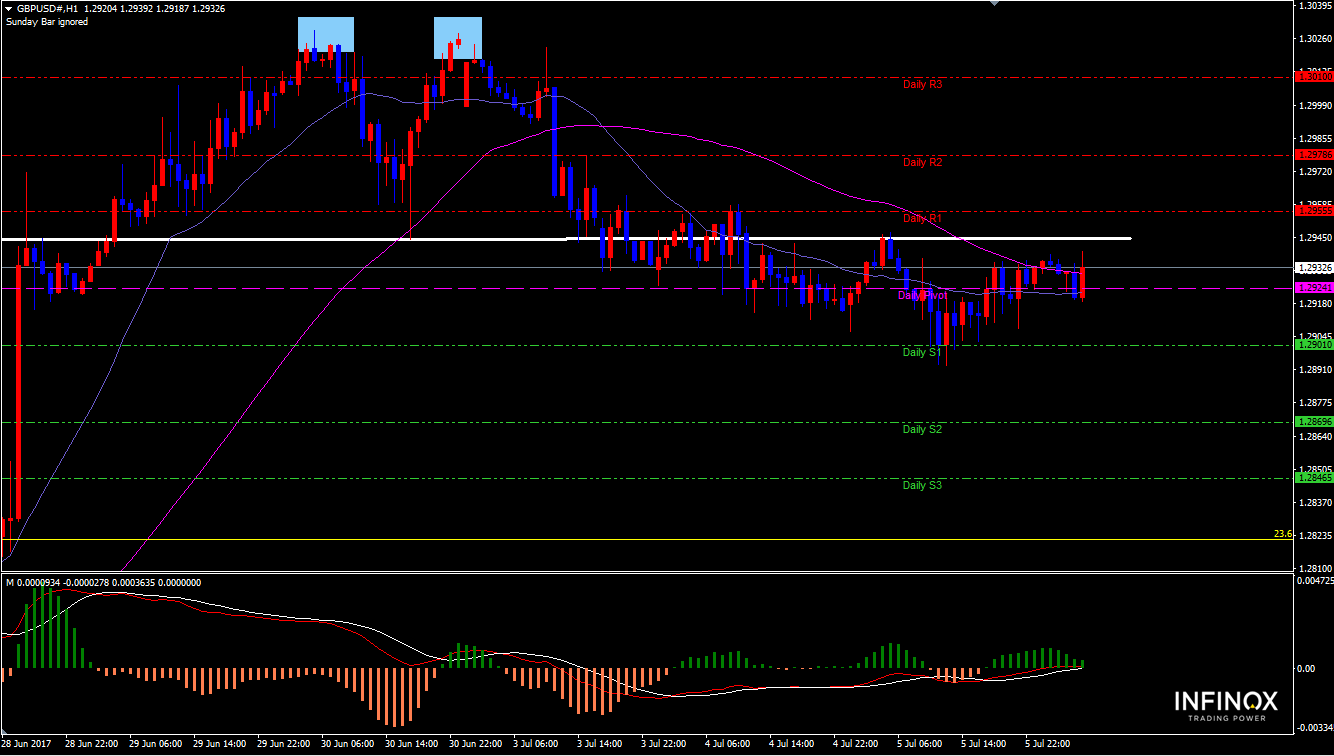Click the Daily S2 label

[922, 429]
